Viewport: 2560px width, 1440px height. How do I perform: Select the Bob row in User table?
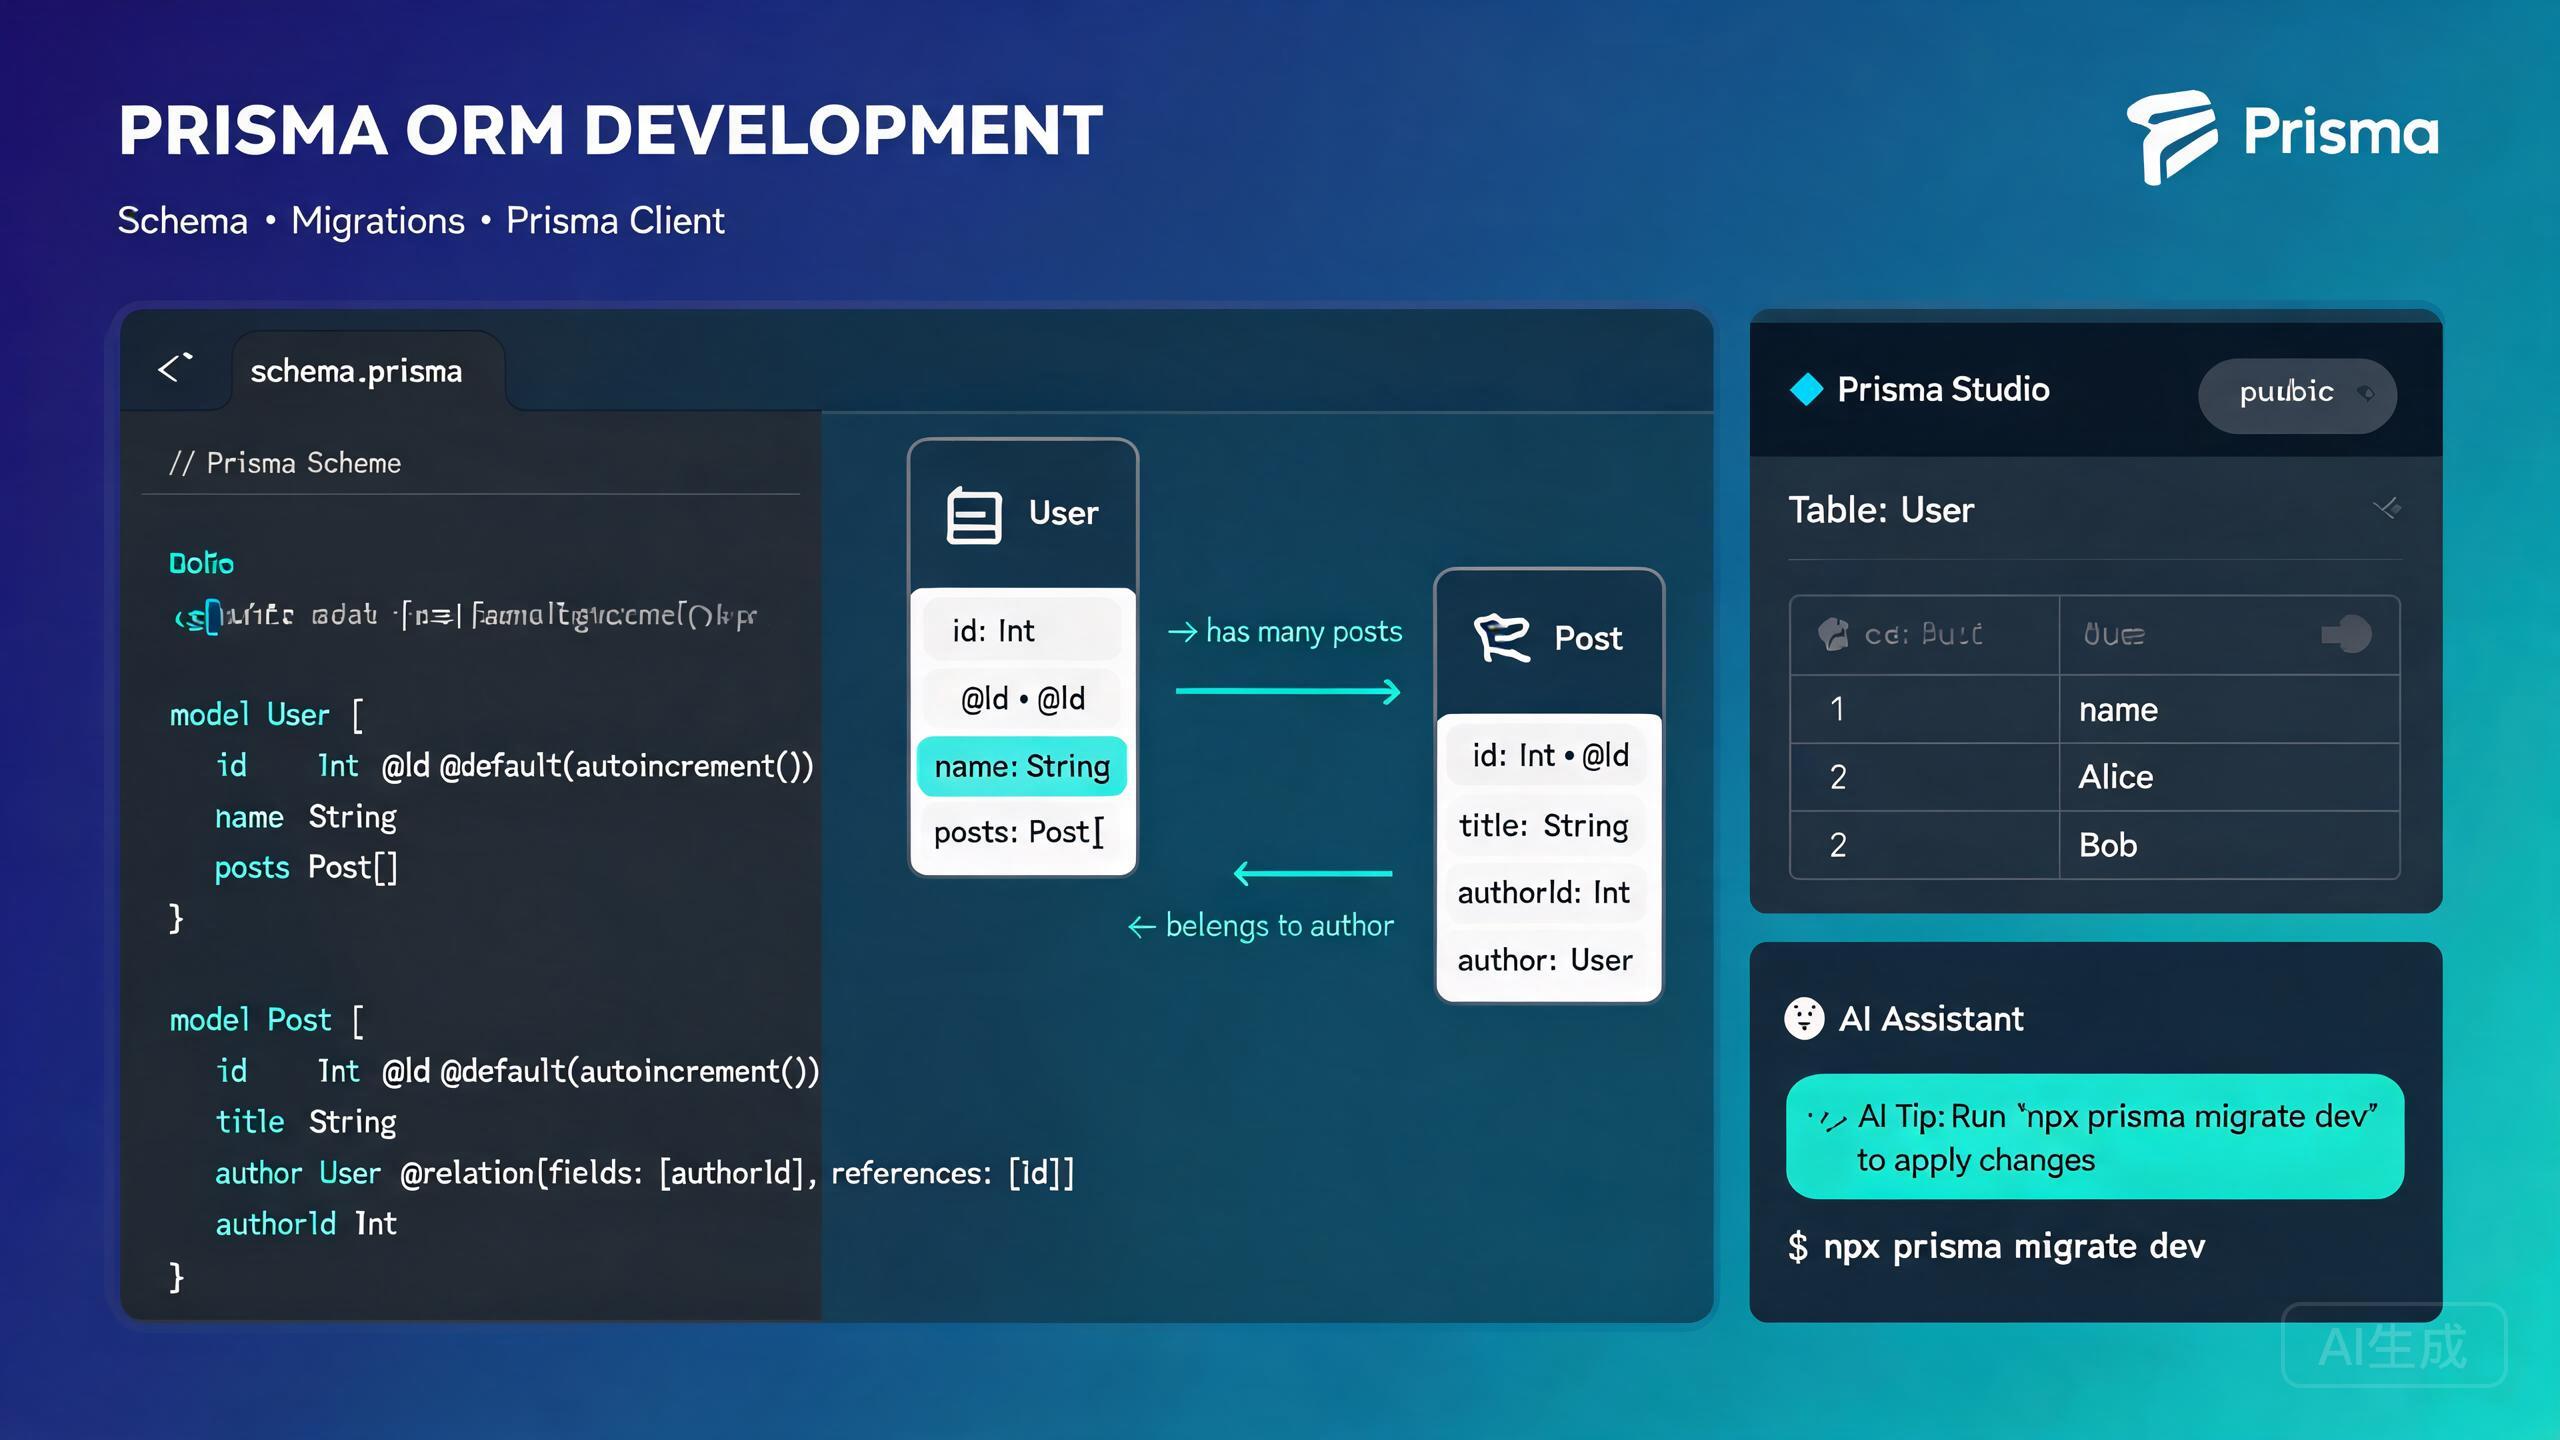coord(2095,845)
